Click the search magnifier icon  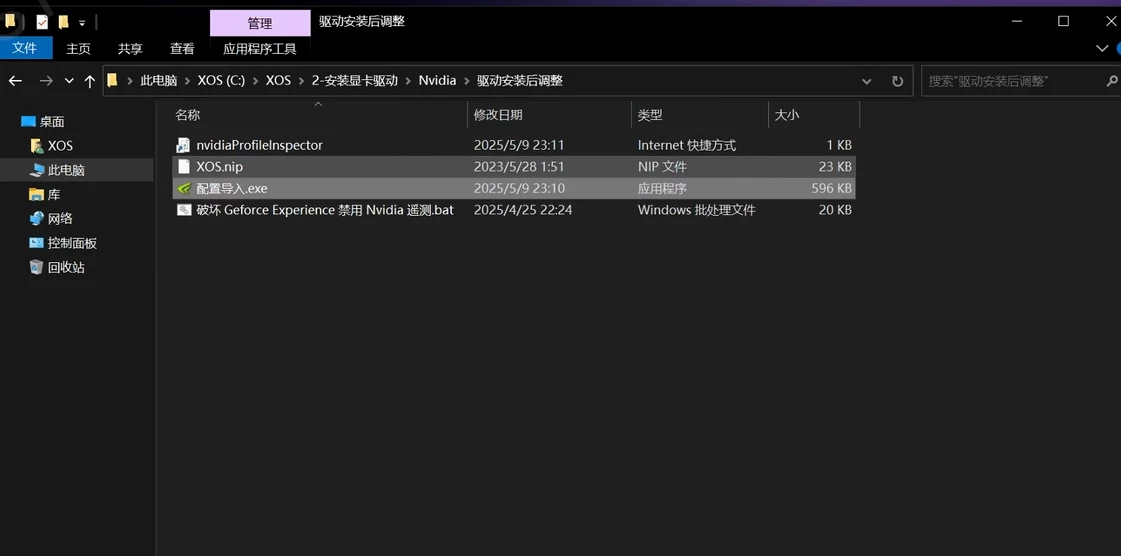tap(1111, 81)
